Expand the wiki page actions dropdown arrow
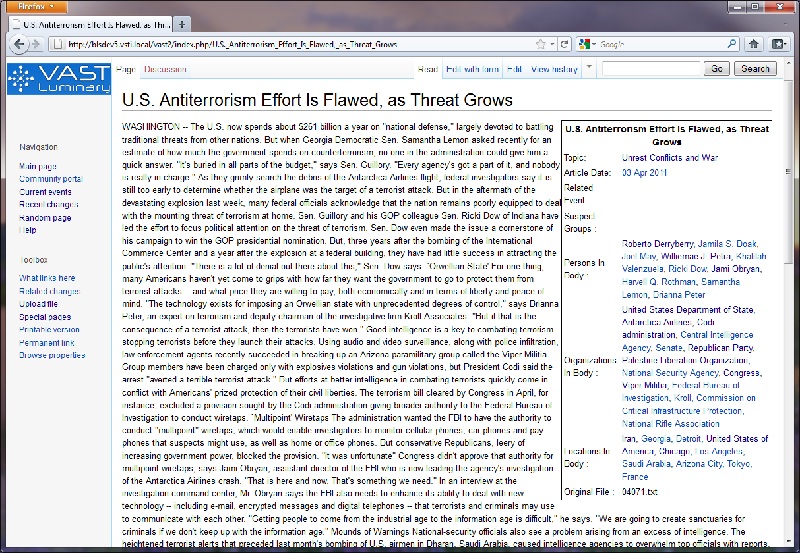This screenshot has height=553, width=800. [x=590, y=69]
